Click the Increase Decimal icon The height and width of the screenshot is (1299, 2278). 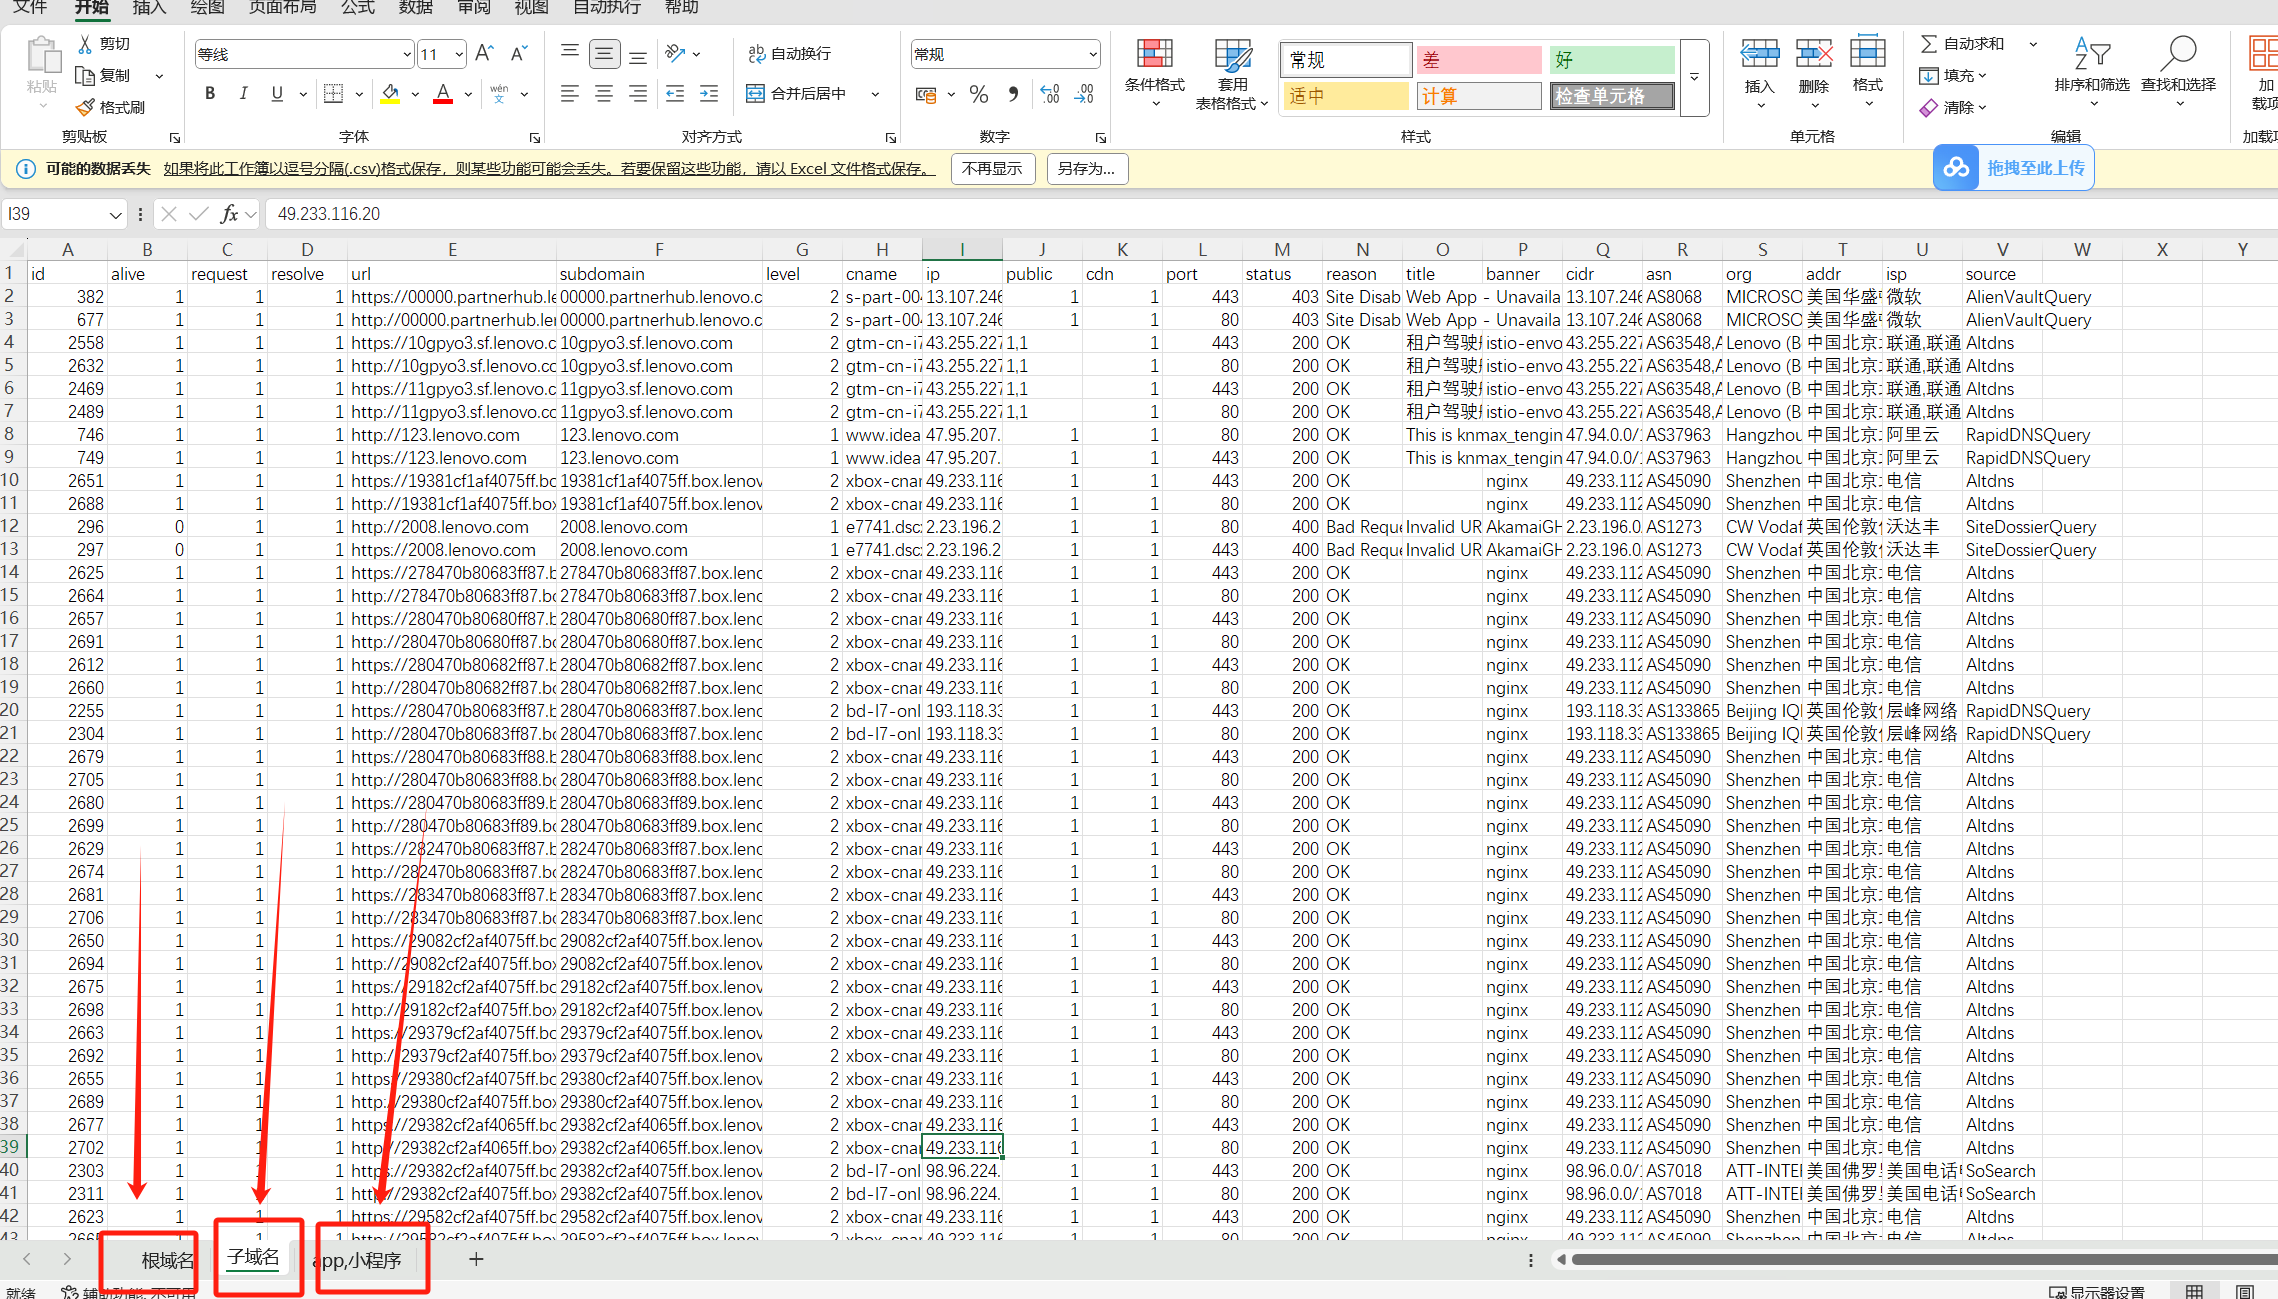tap(1050, 94)
